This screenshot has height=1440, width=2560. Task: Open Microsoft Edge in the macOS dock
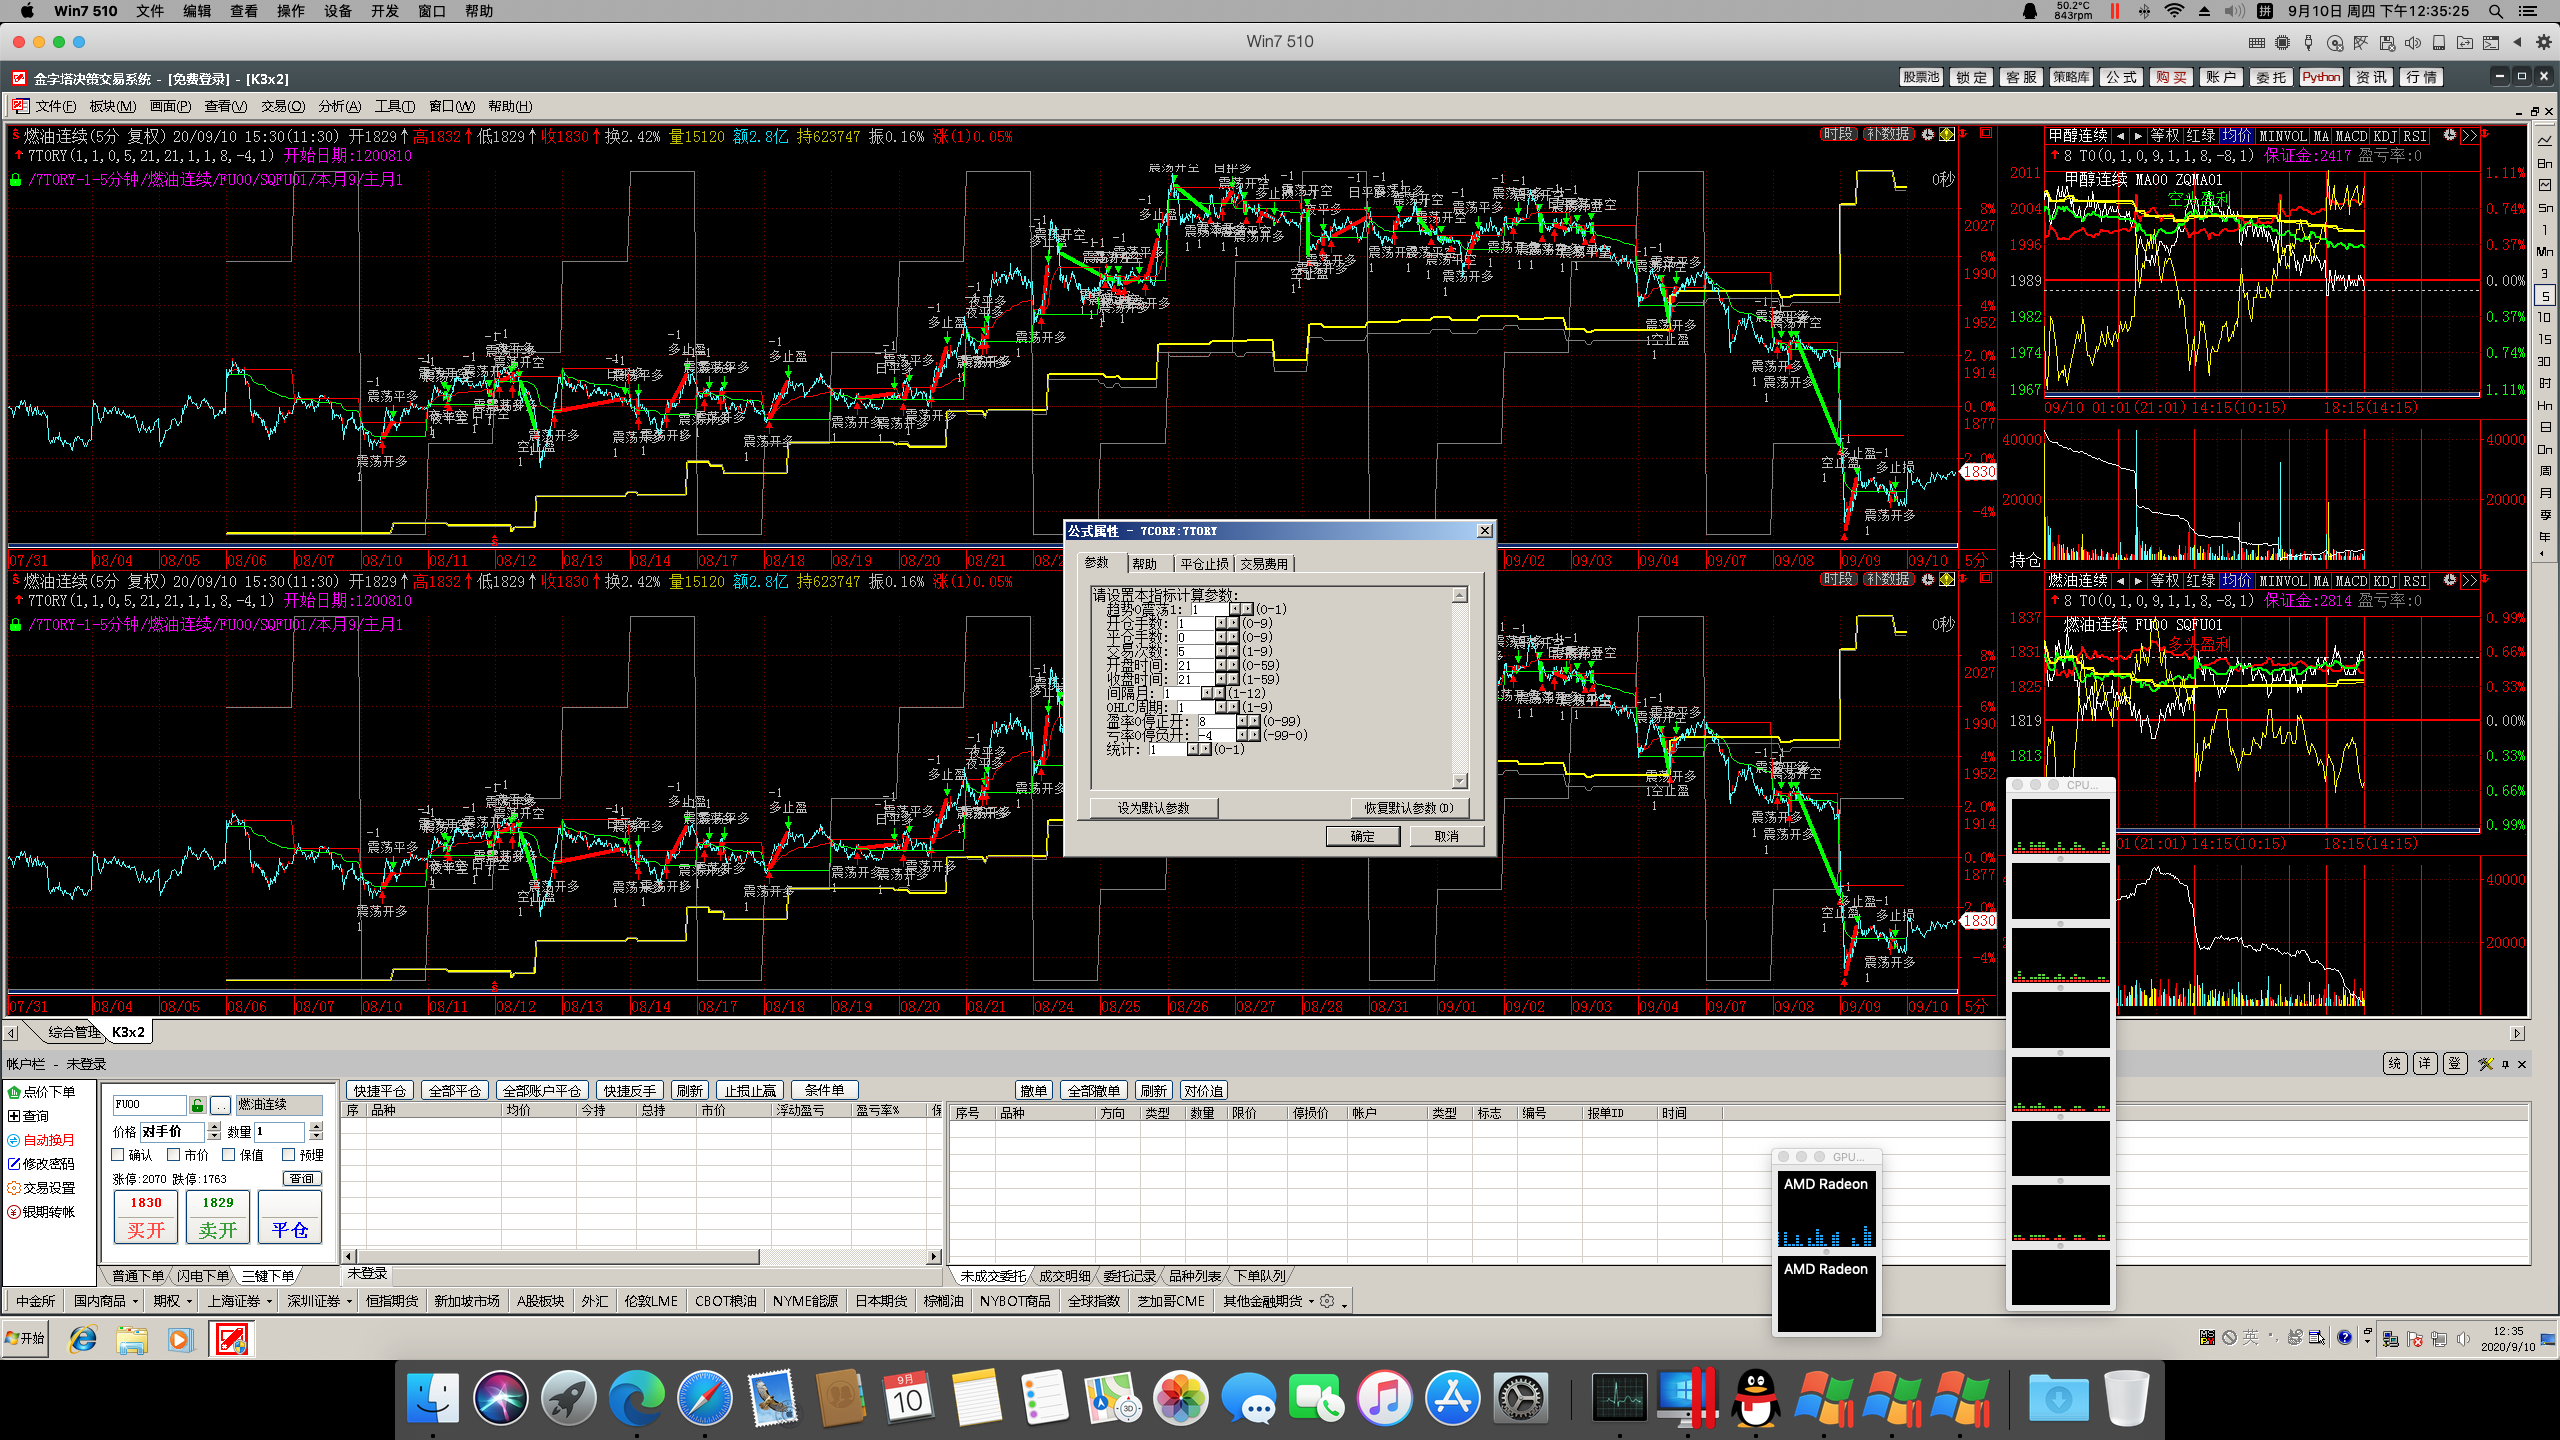pyautogui.click(x=636, y=1398)
